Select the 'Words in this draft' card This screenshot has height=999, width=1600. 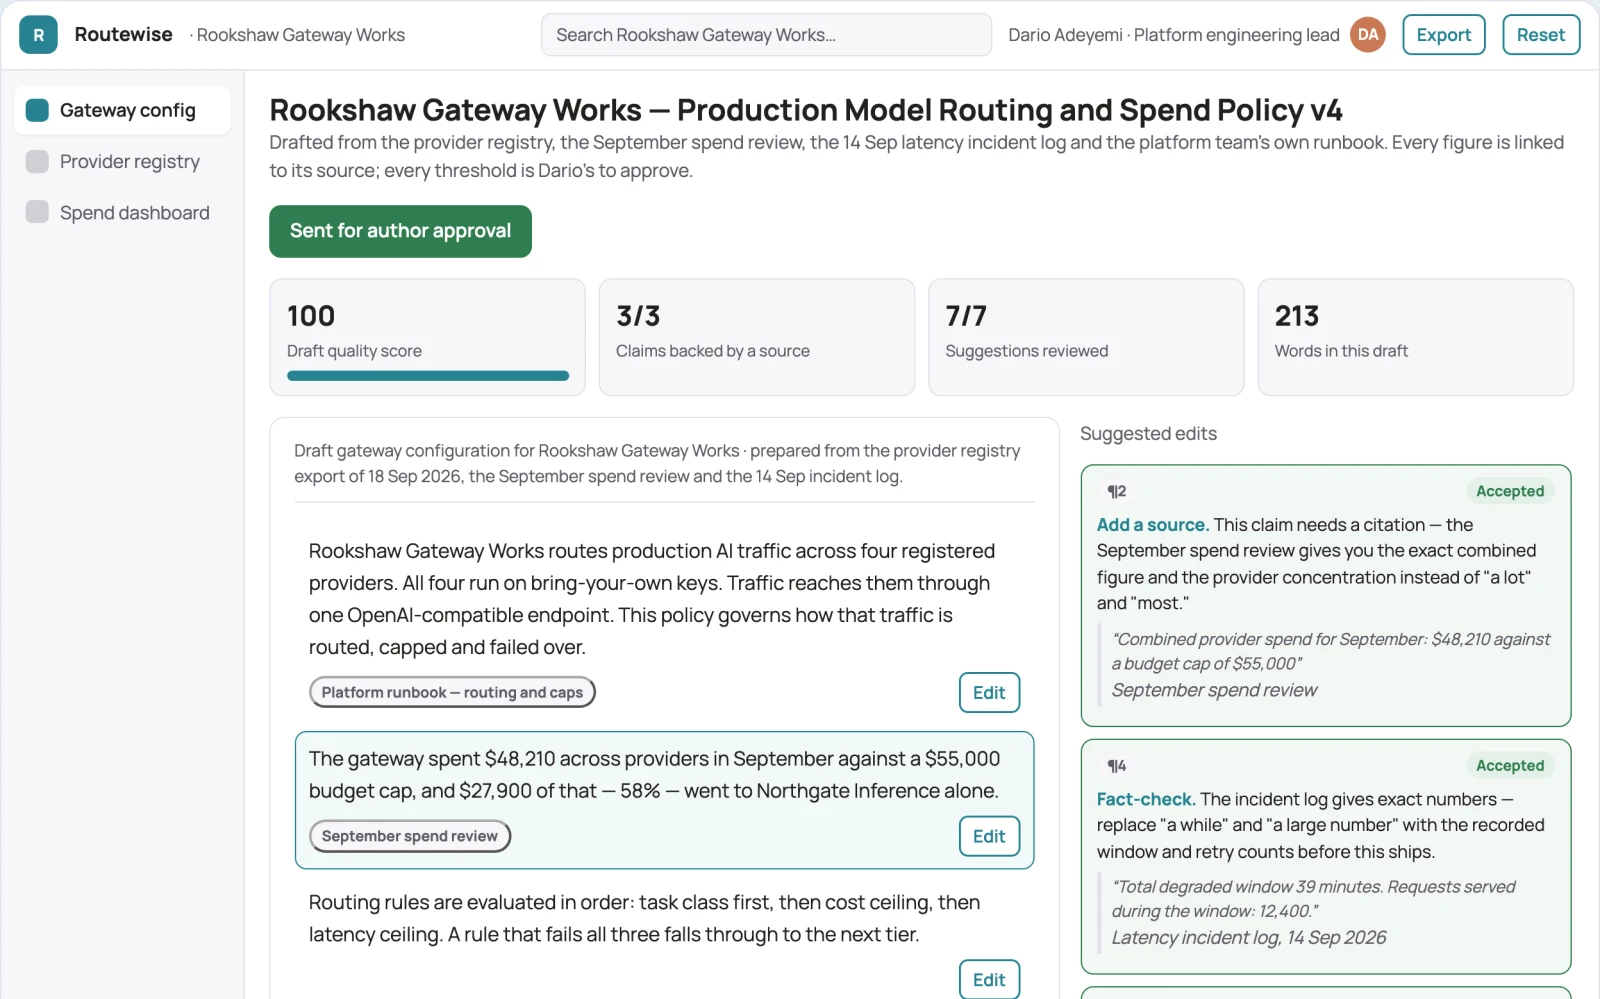click(1415, 337)
